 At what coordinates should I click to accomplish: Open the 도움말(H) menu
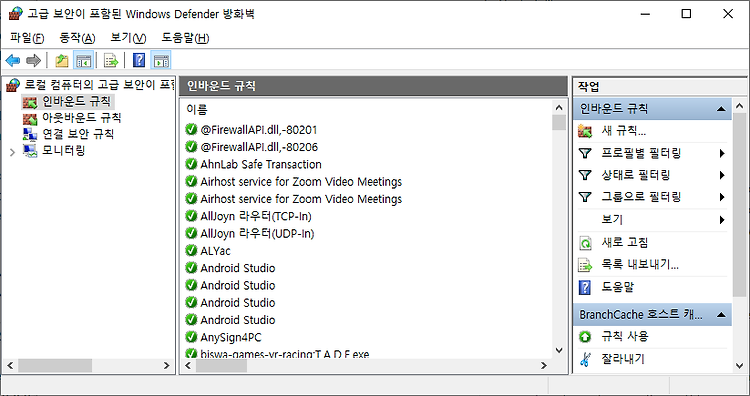pyautogui.click(x=185, y=38)
